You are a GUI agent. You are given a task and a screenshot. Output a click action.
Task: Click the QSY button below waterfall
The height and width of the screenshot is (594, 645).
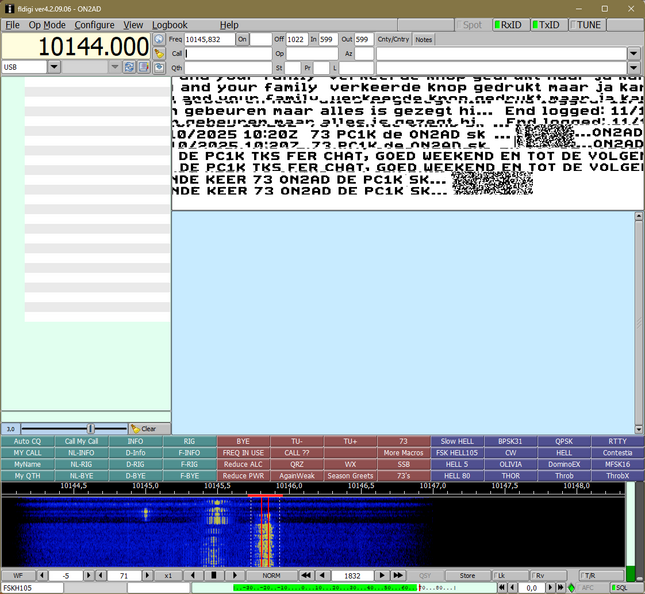(425, 575)
